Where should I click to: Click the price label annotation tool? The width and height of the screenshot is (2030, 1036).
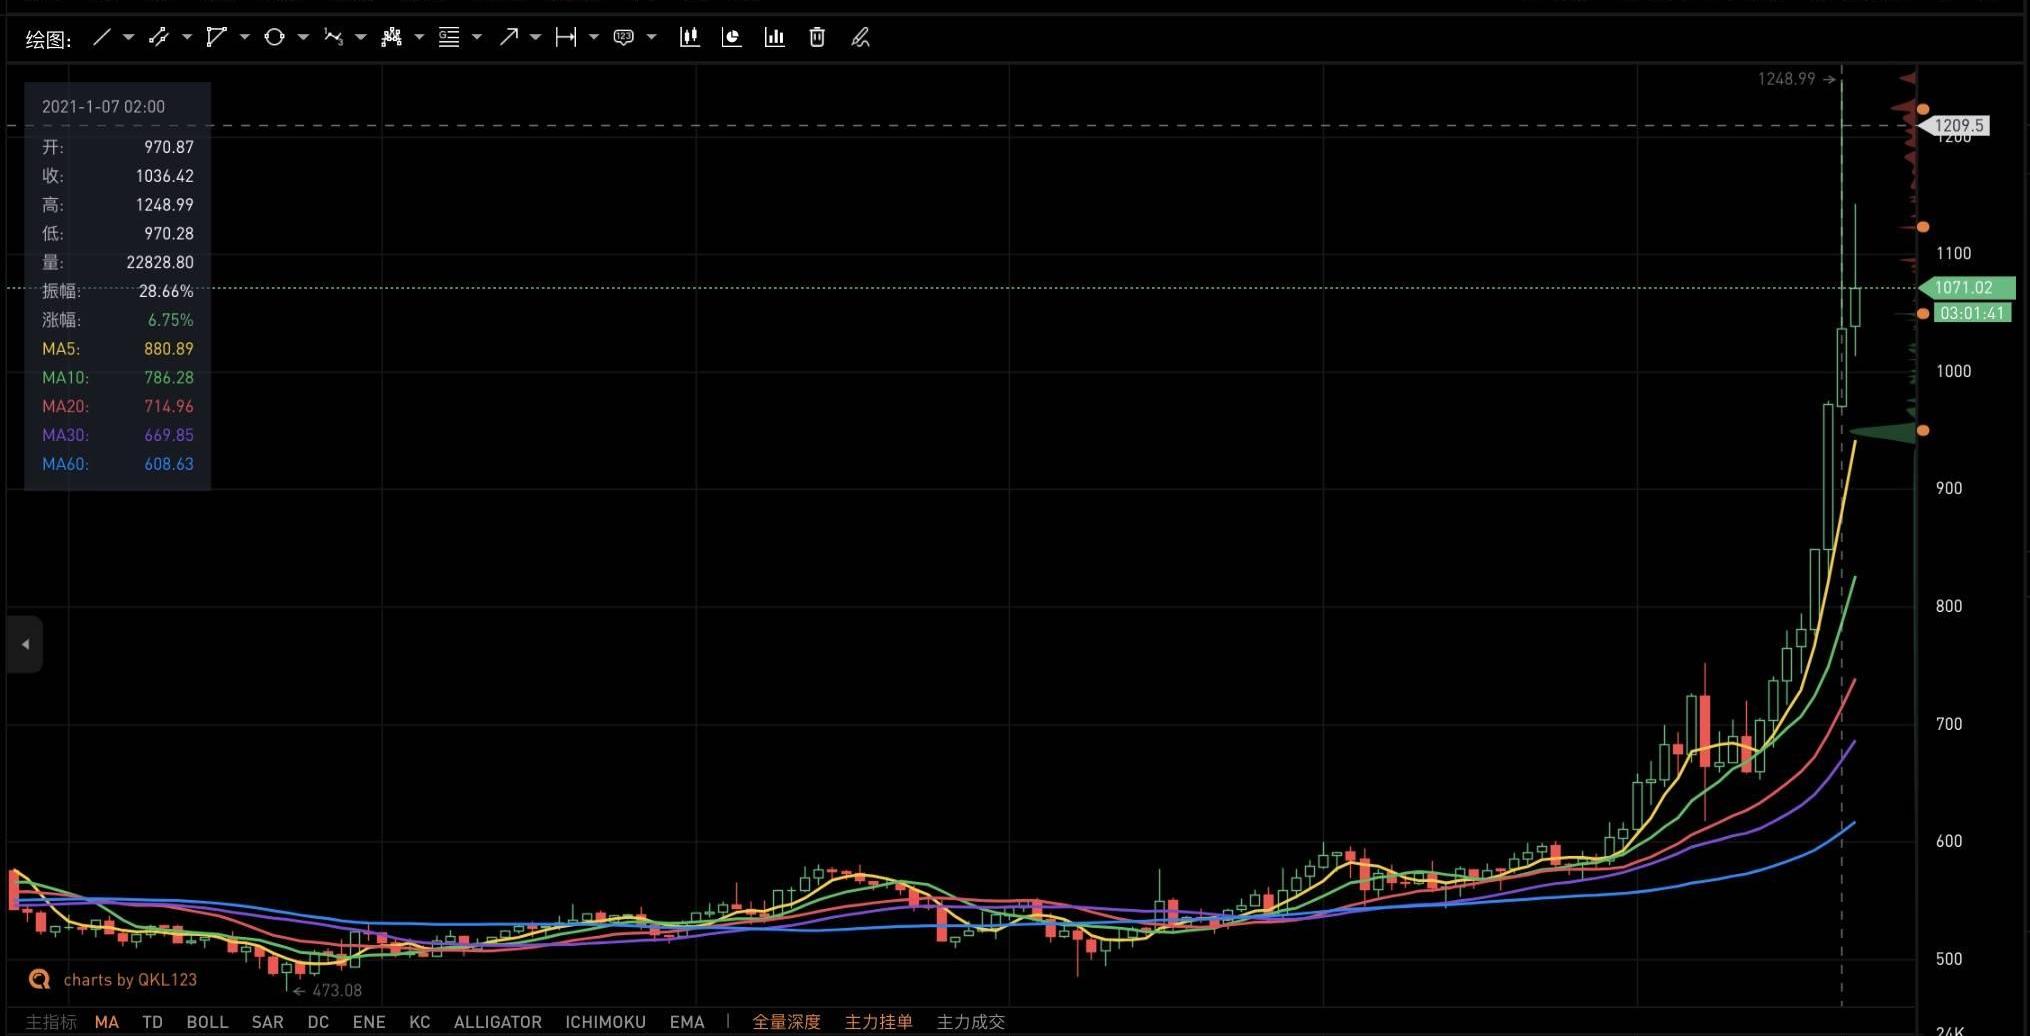click(623, 38)
